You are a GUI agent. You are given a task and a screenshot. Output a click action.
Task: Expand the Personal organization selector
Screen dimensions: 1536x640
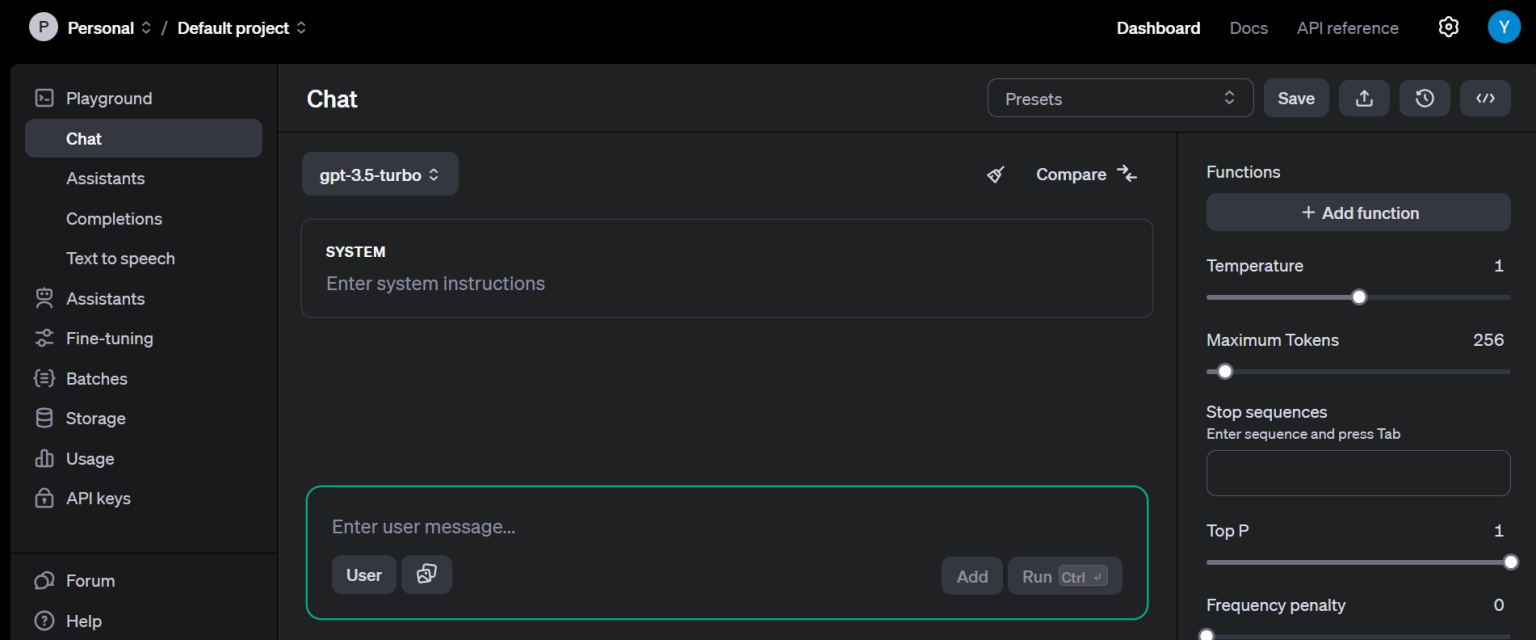[108, 28]
